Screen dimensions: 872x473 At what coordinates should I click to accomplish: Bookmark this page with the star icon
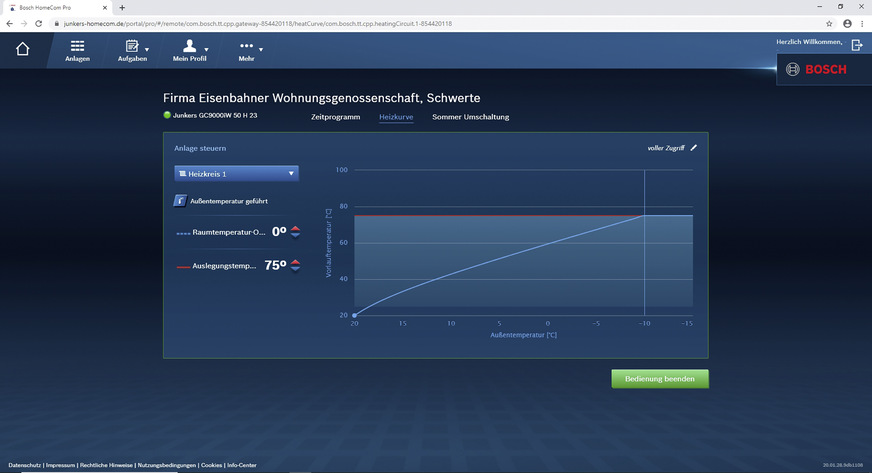click(x=829, y=23)
